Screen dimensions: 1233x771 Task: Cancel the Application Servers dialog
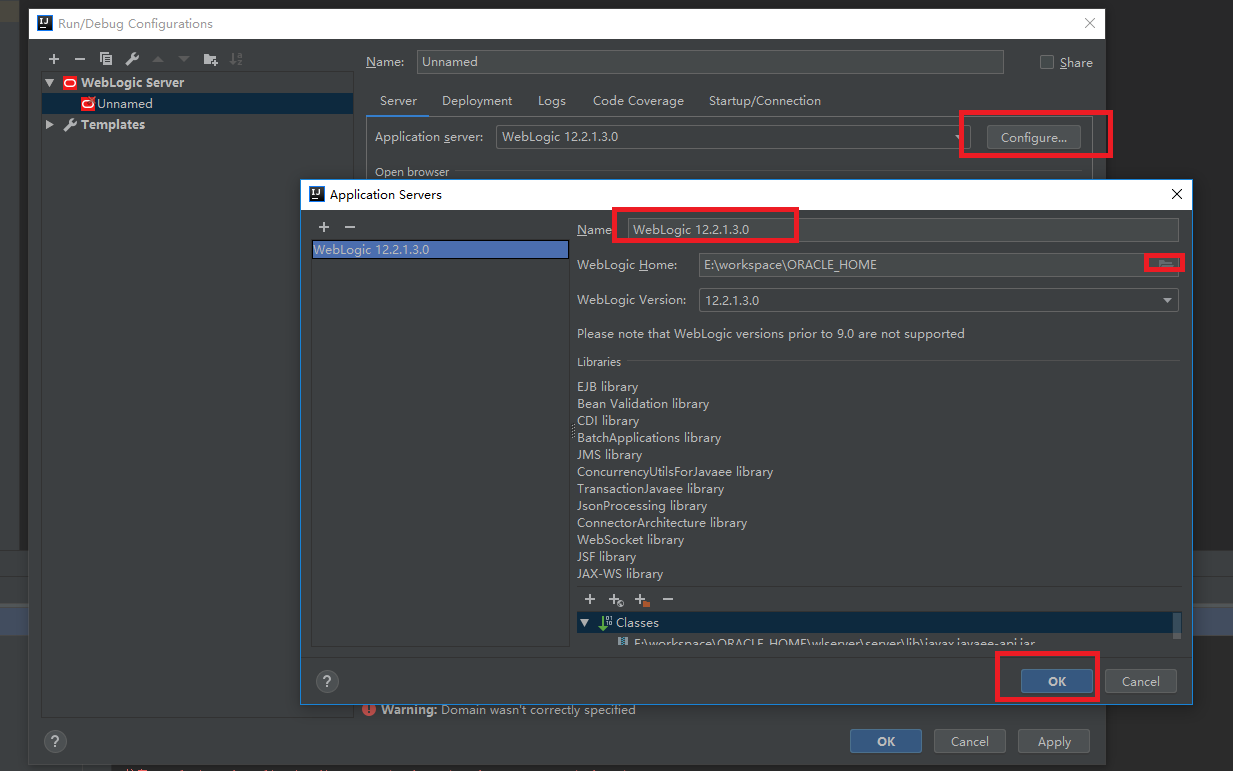1141,681
